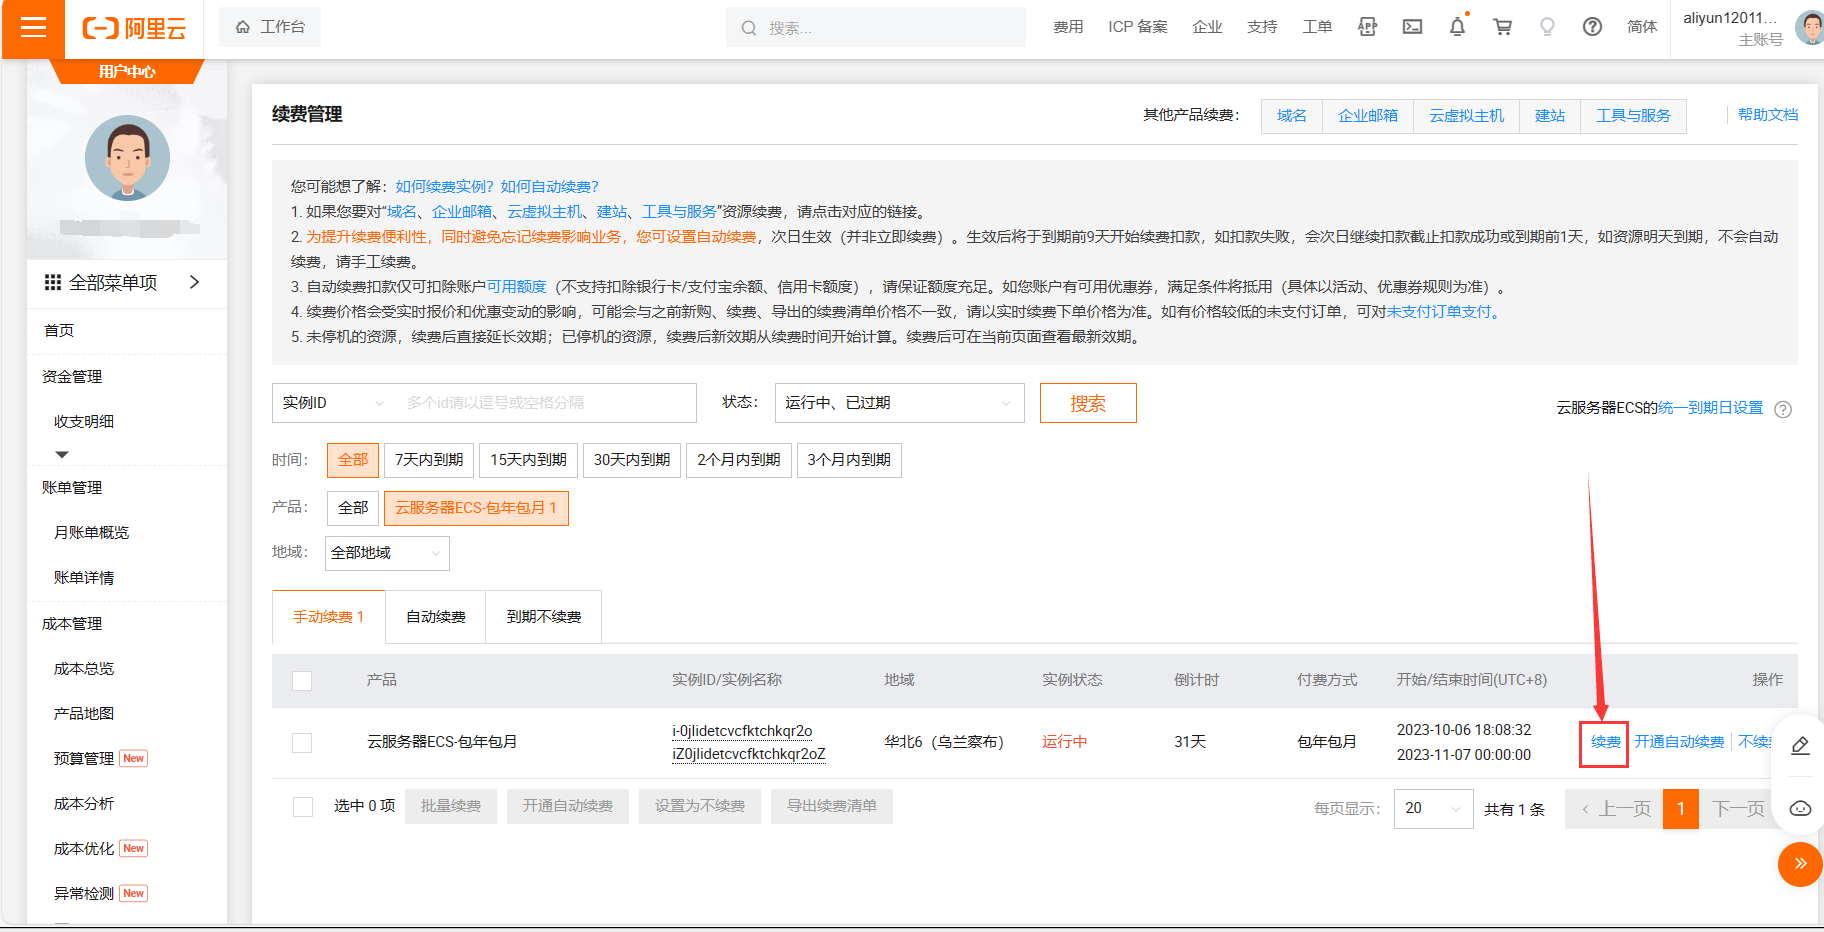The height and width of the screenshot is (932, 1824).
Task: Click the orange double-arrow floating button
Action: tap(1800, 864)
